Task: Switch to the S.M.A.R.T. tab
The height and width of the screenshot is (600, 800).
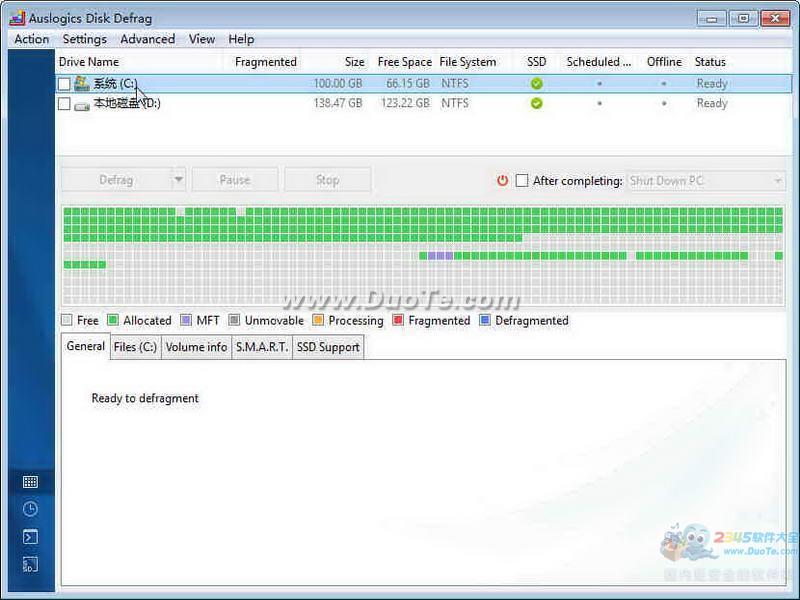Action: pyautogui.click(x=262, y=347)
